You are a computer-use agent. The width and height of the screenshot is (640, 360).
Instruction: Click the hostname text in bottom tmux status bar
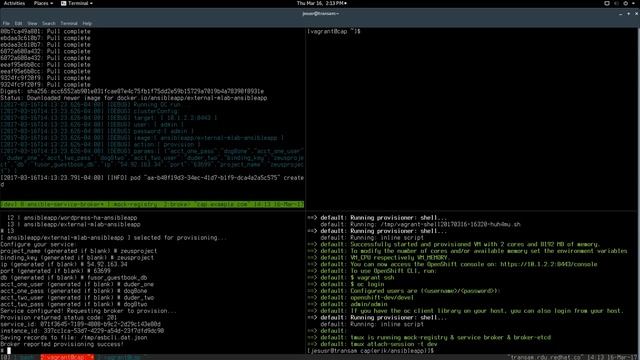coord(547,357)
